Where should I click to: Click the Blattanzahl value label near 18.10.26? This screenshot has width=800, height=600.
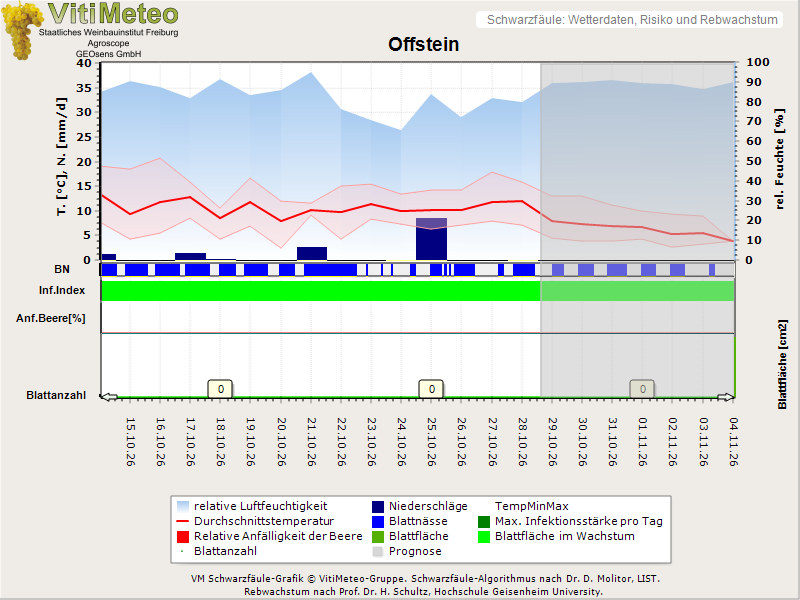pos(220,389)
